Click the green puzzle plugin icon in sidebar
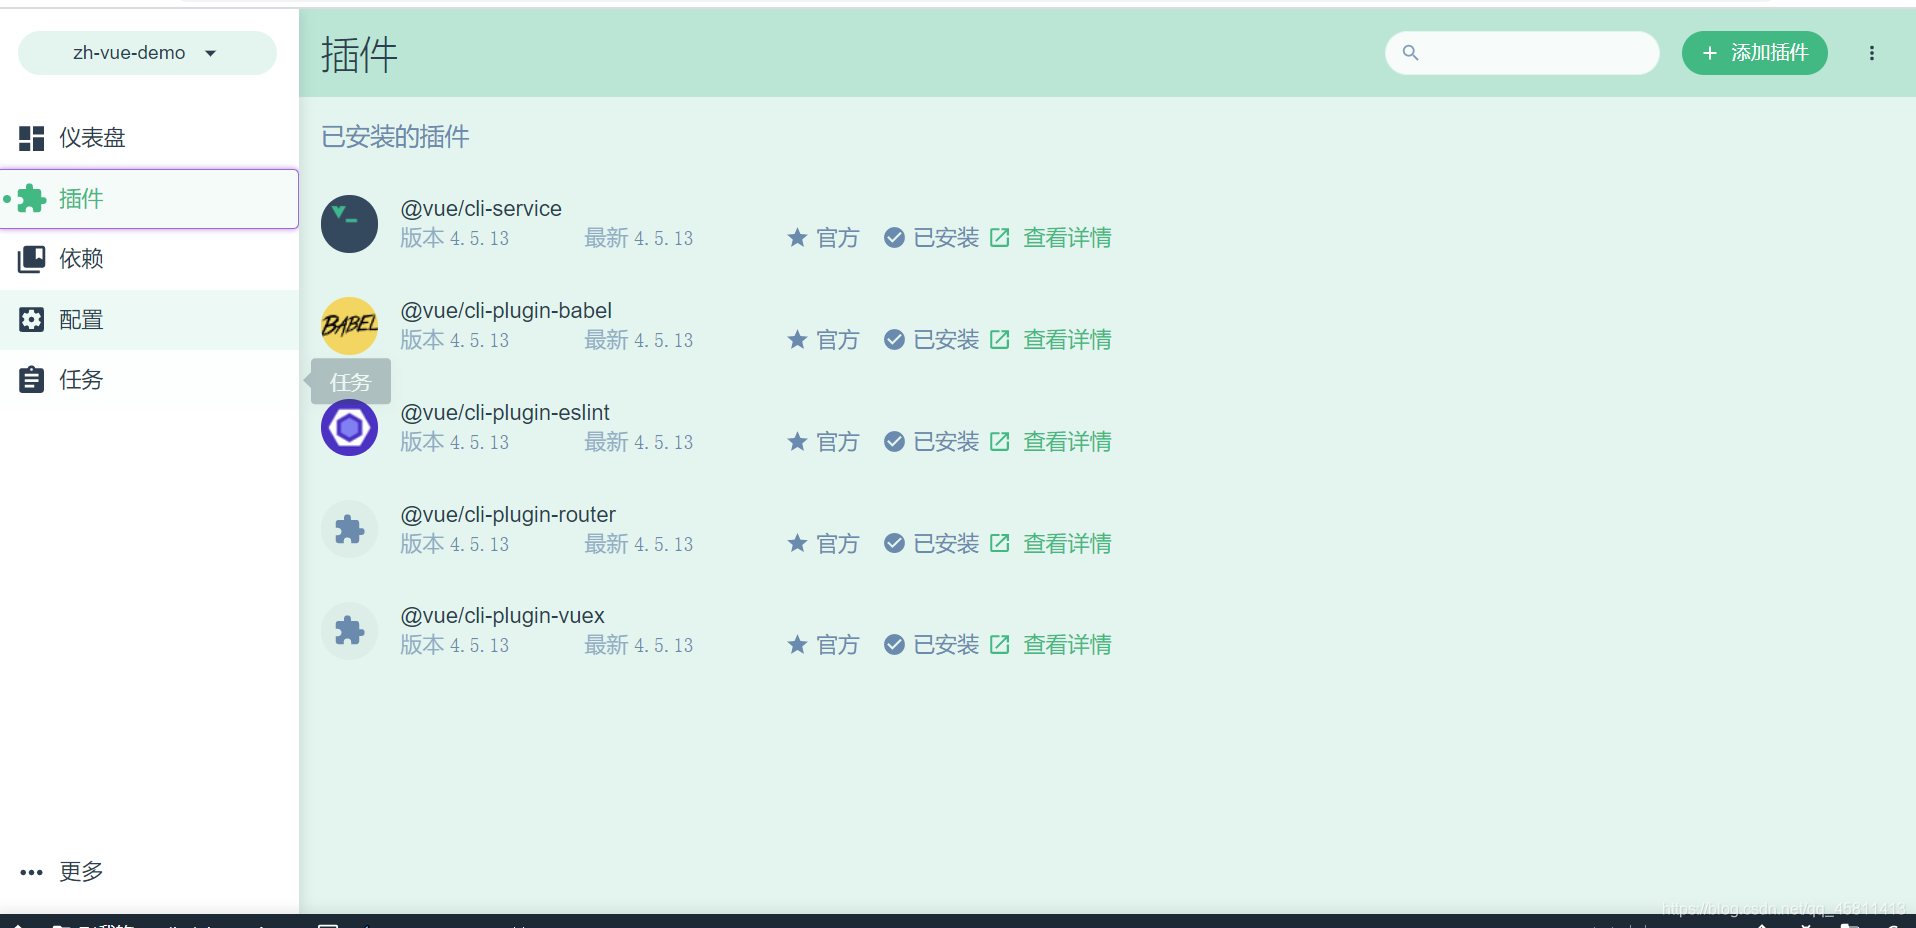Viewport: 1916px width, 928px height. coord(32,199)
